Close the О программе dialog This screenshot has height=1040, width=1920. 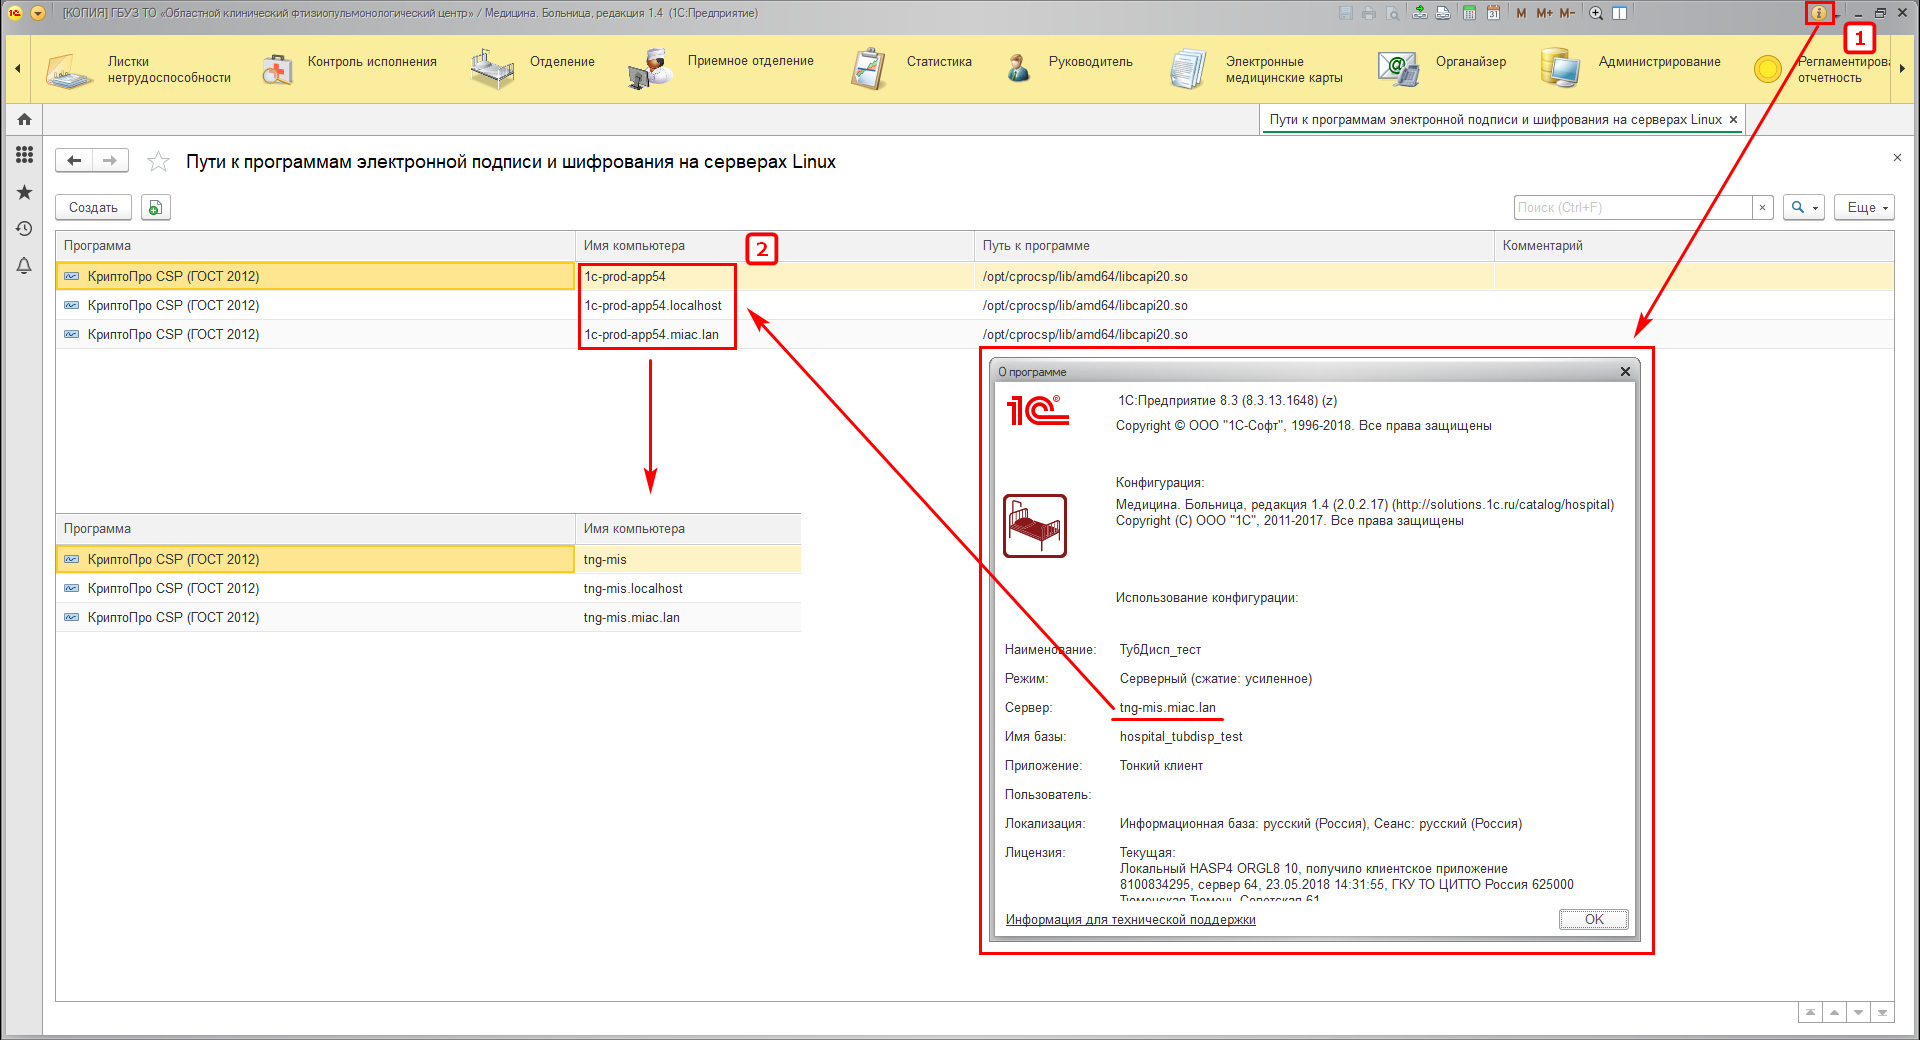pos(1625,372)
